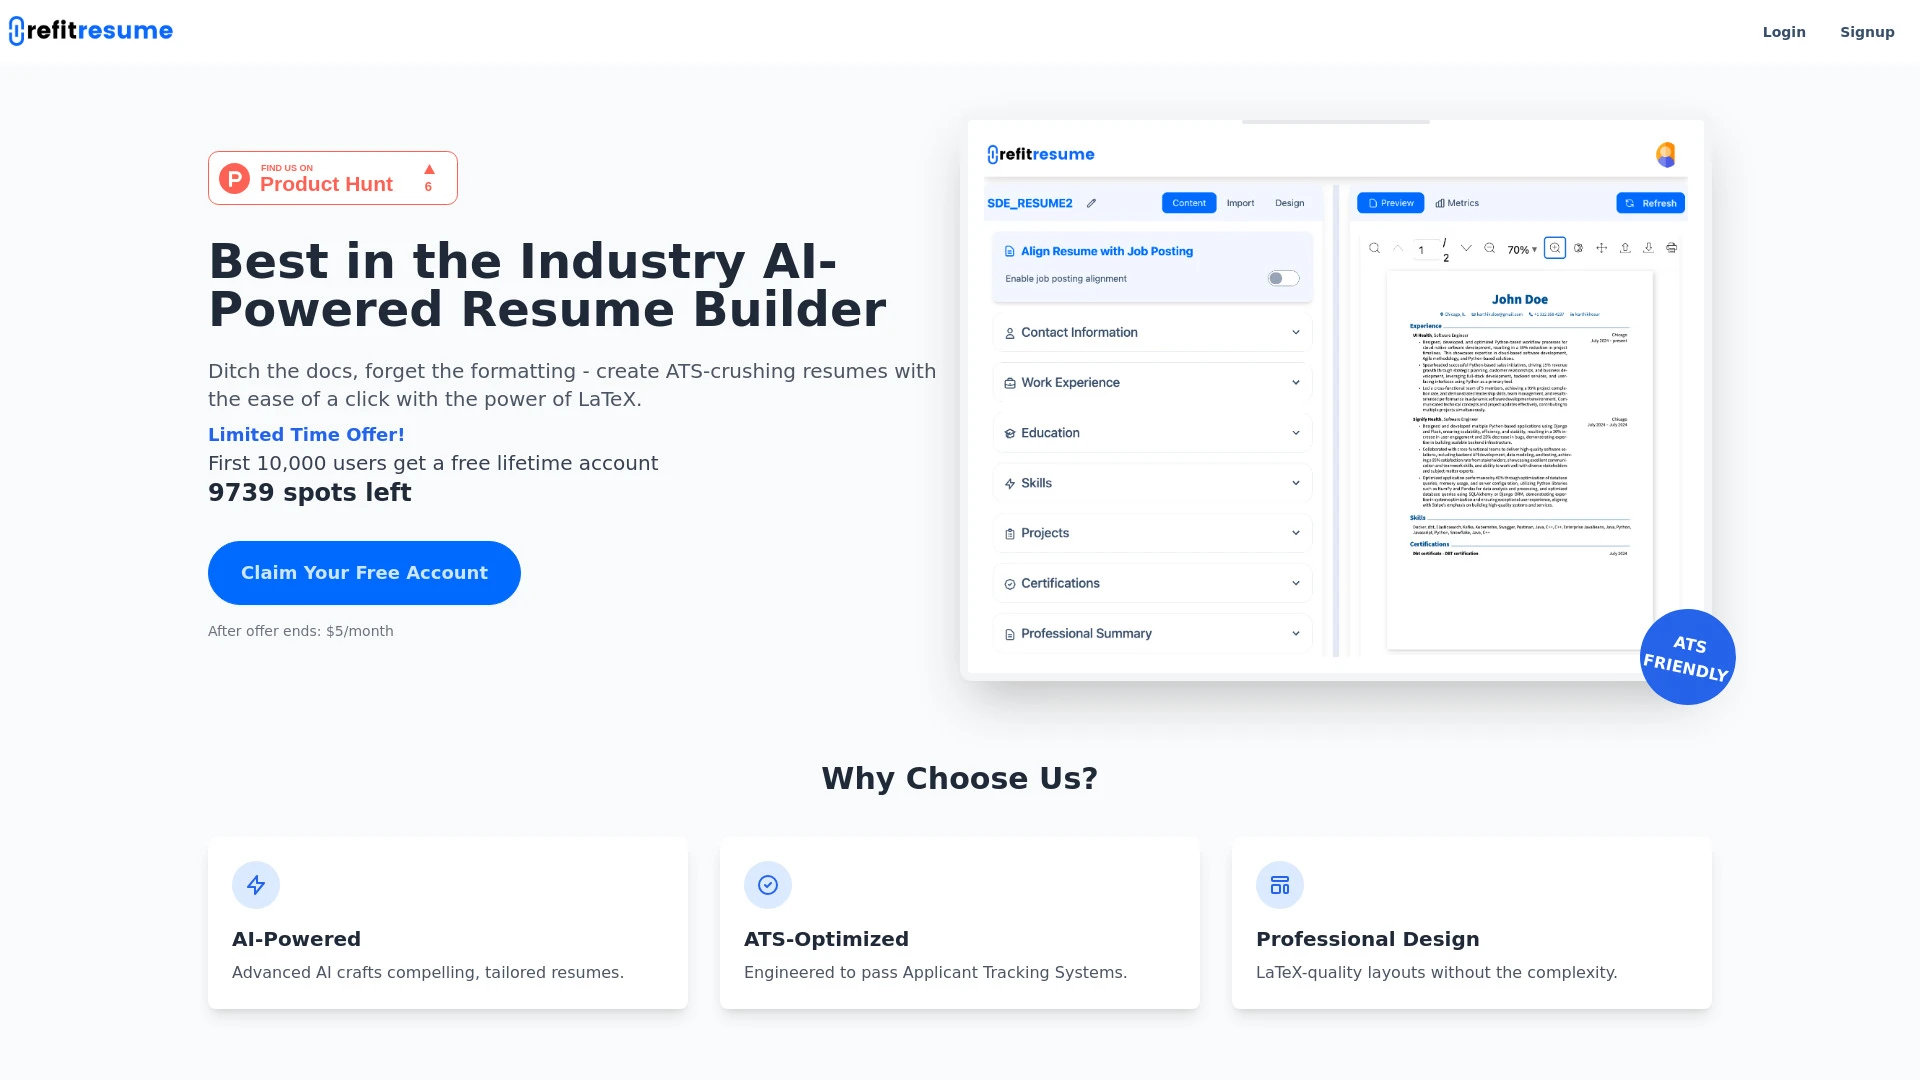This screenshot has height=1080, width=1920.
Task: Click the Preview button in editor toolbar
Action: (1391, 202)
